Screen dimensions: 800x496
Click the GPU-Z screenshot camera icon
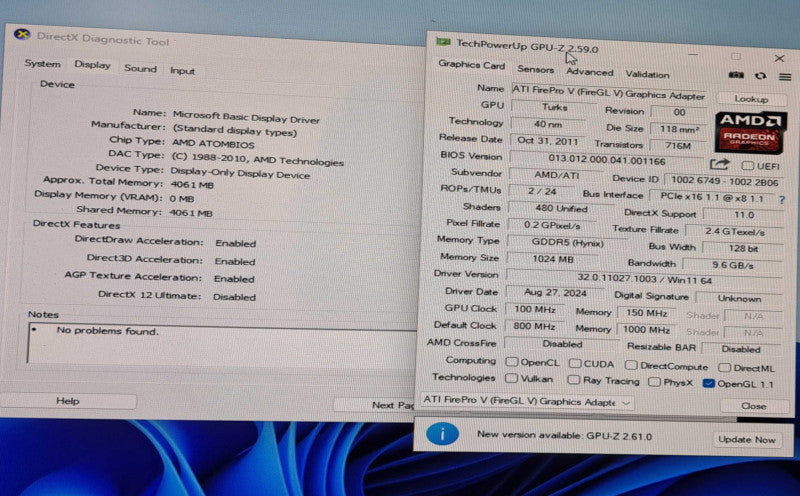click(736, 75)
